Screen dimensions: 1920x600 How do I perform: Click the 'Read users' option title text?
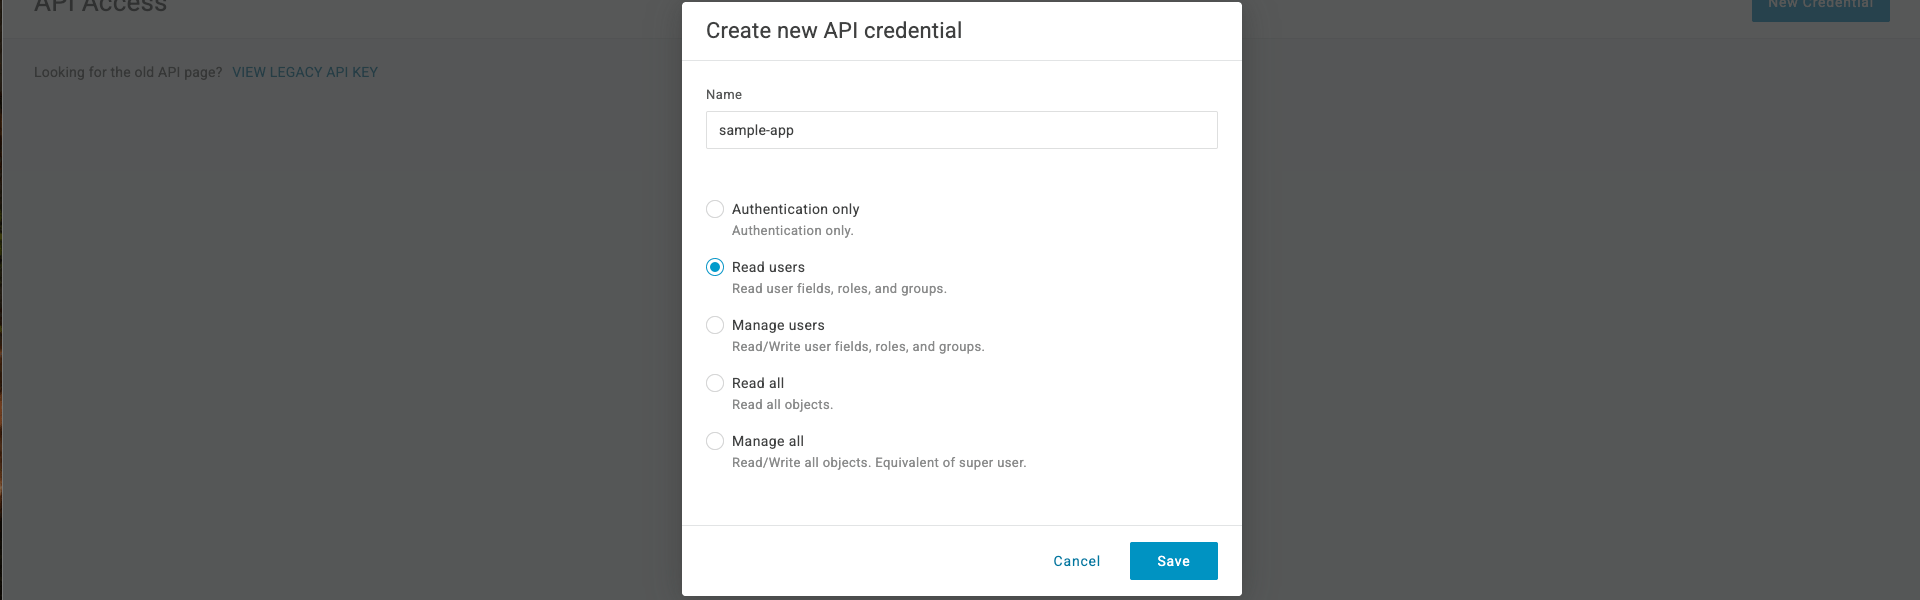pyautogui.click(x=768, y=267)
